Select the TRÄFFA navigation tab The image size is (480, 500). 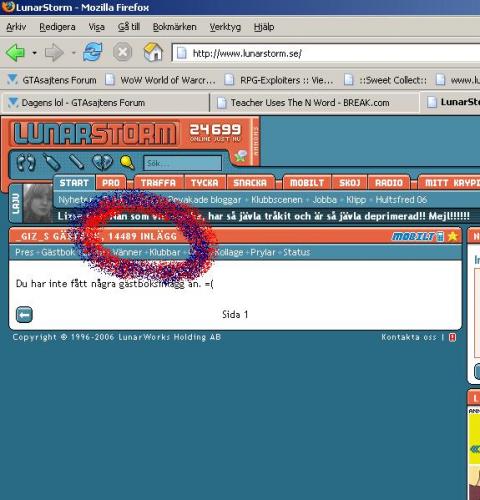[158, 183]
